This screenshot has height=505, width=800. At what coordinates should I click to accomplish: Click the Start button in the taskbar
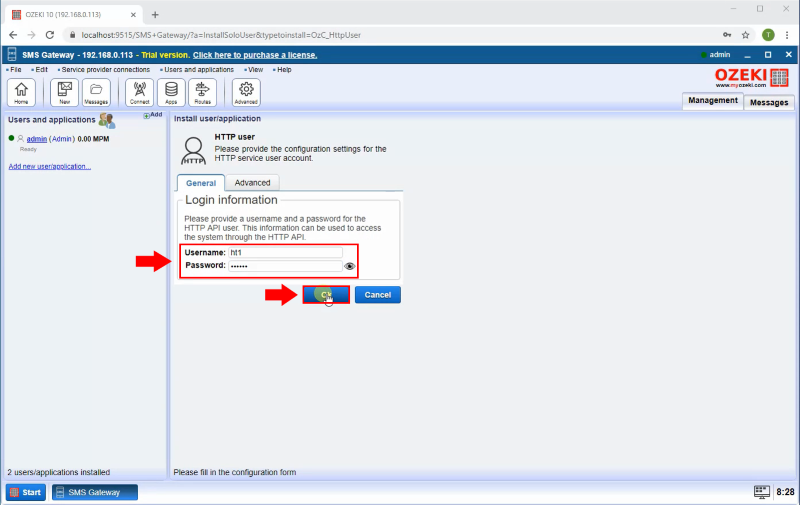tap(26, 492)
